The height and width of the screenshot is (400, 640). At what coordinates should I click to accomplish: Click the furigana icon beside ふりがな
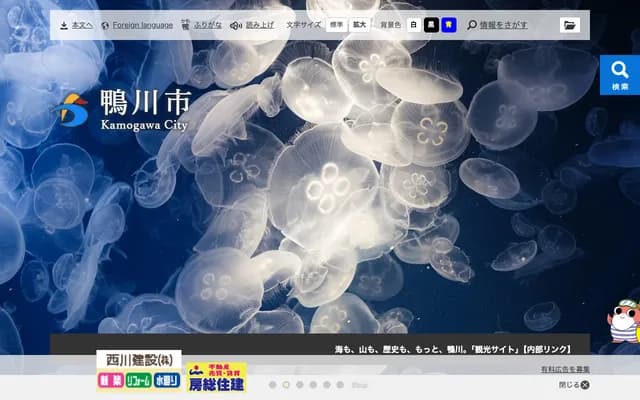(x=185, y=25)
